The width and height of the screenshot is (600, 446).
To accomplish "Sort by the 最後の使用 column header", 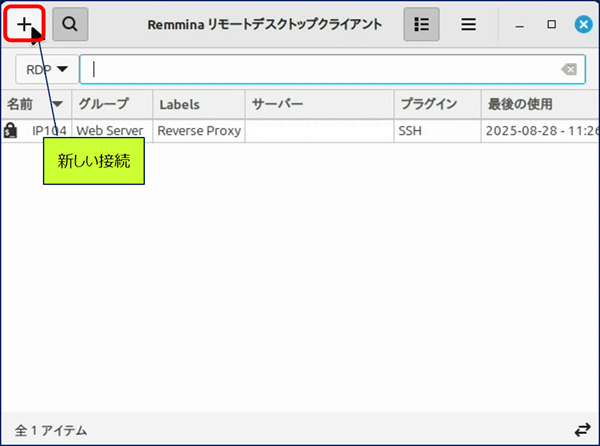I will tap(540, 104).
